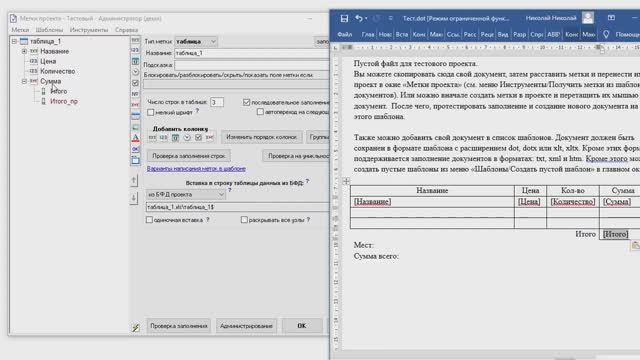Click the table move handle in Word document

(x=346, y=181)
